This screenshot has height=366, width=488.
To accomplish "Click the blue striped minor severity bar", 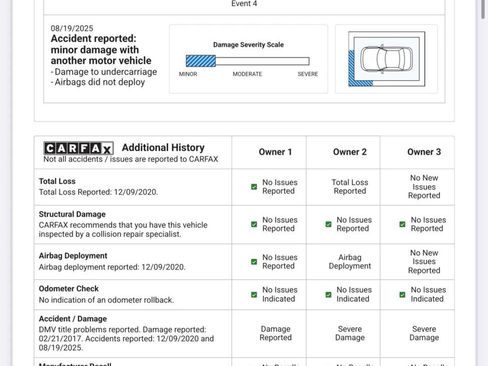I will point(201,61).
